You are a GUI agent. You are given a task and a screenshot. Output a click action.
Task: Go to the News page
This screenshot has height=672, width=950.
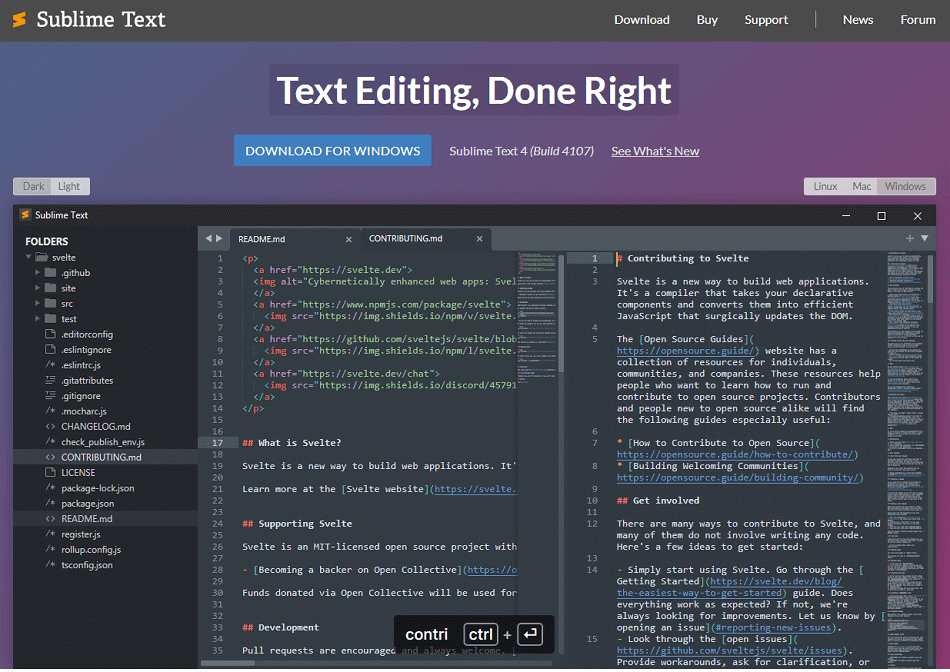tap(858, 19)
